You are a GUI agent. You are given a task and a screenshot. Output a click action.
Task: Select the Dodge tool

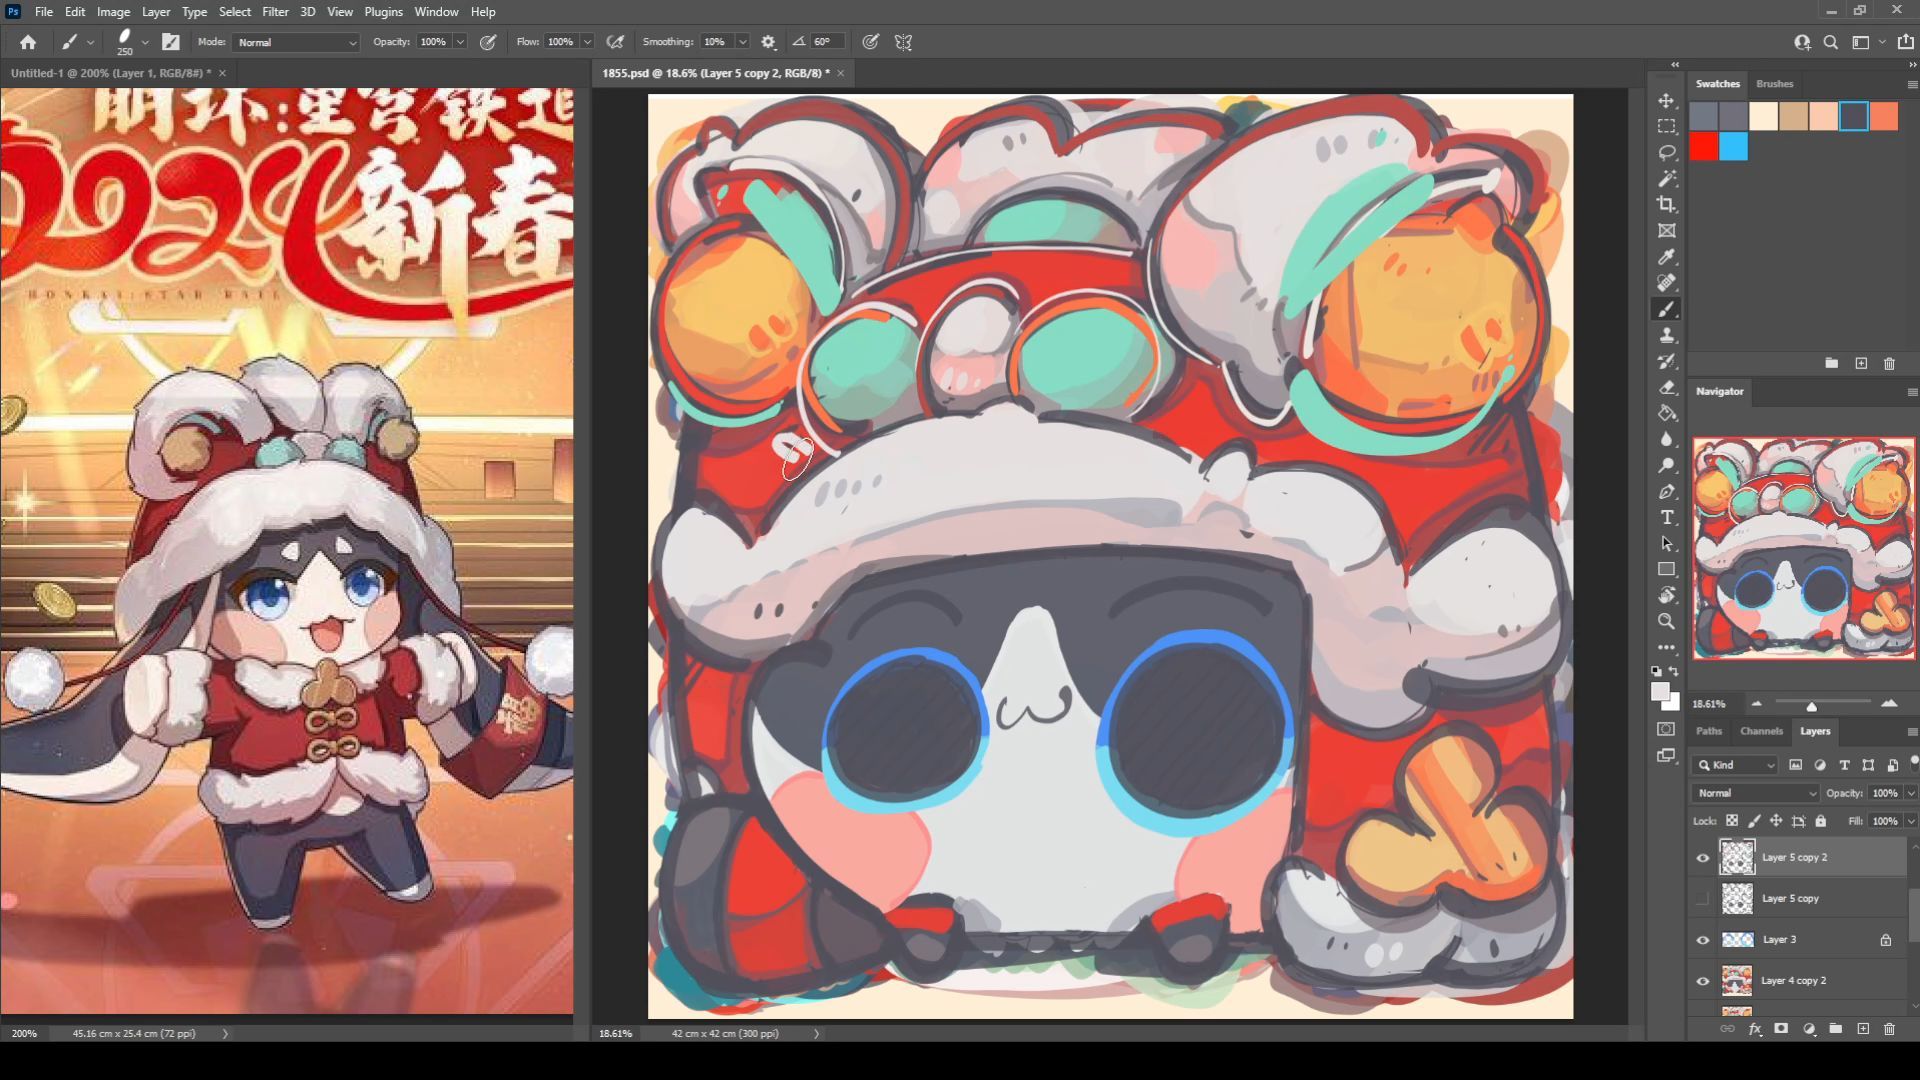click(x=1666, y=465)
